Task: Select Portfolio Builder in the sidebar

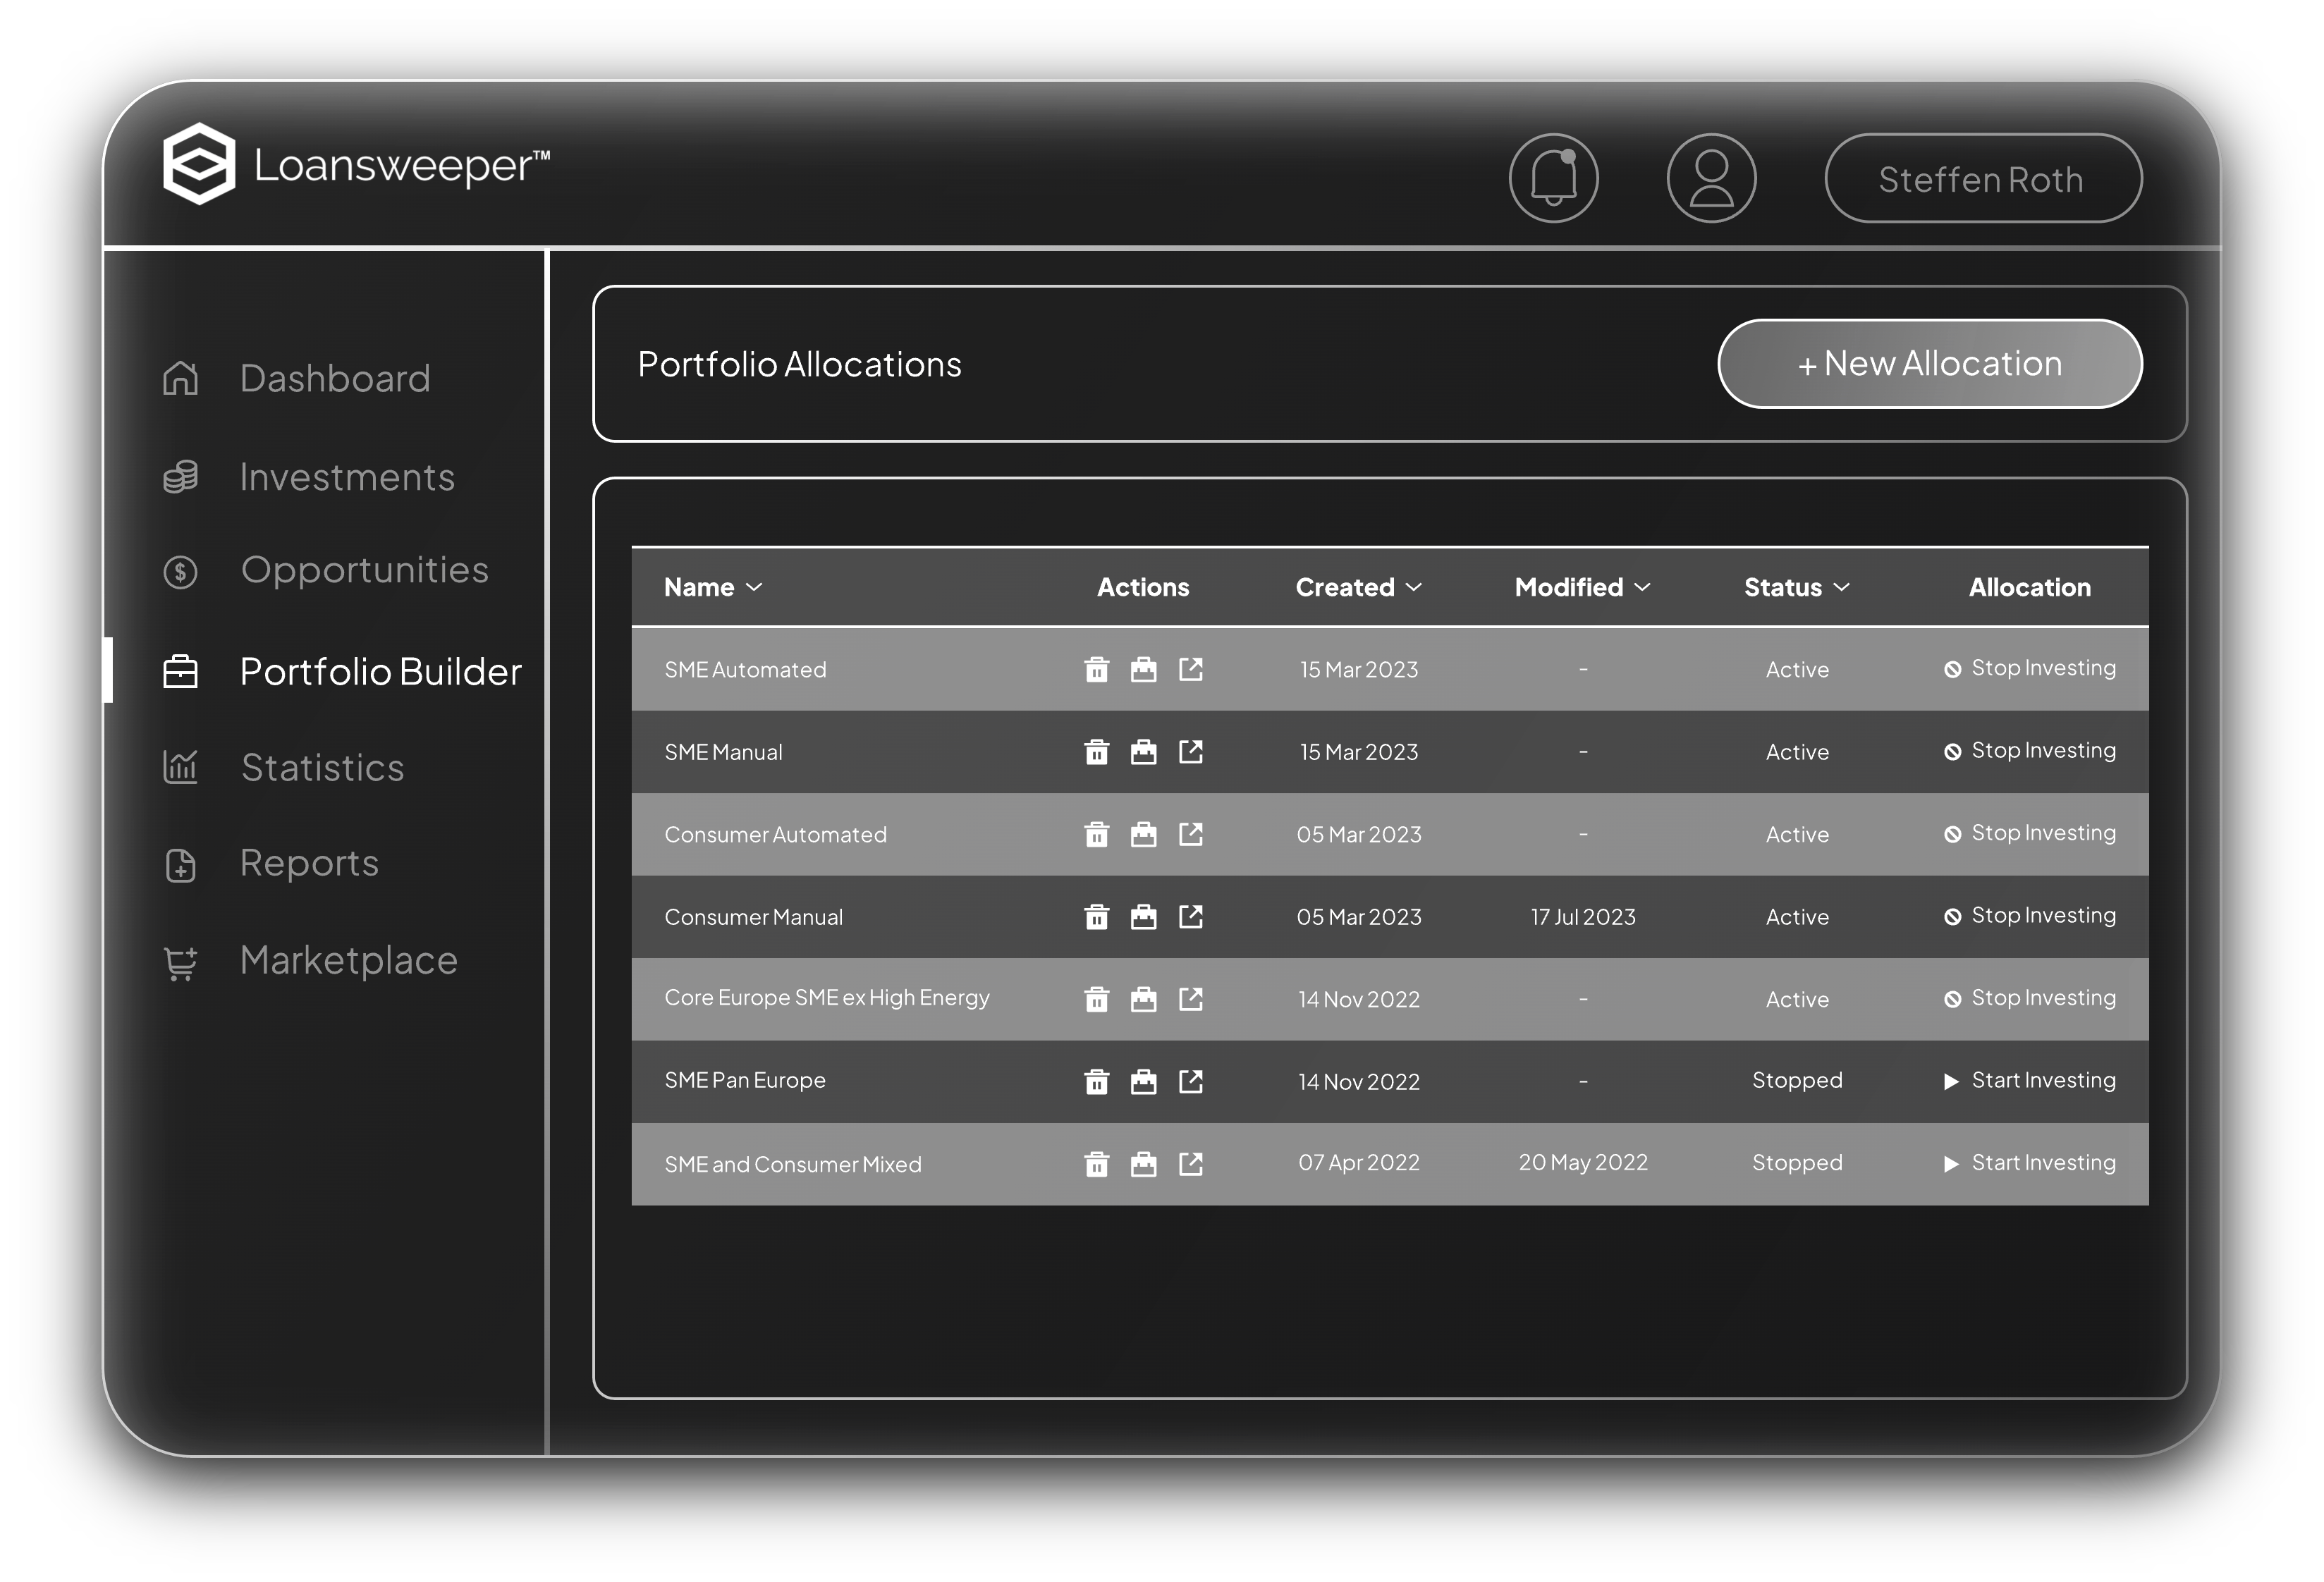Action: click(x=342, y=671)
